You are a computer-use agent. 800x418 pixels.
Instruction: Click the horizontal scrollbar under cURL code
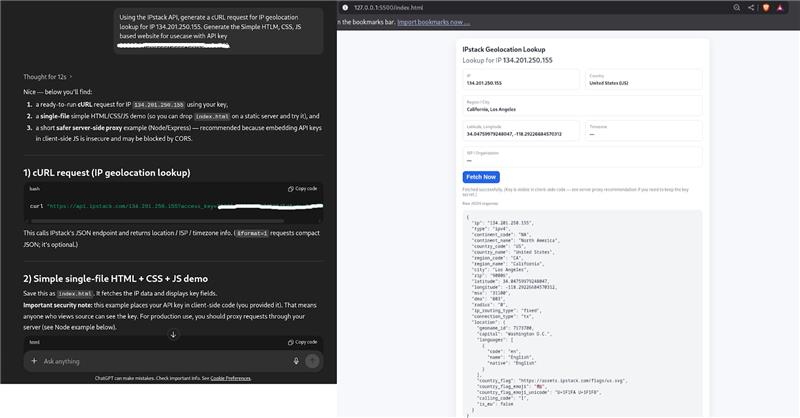[x=150, y=219]
